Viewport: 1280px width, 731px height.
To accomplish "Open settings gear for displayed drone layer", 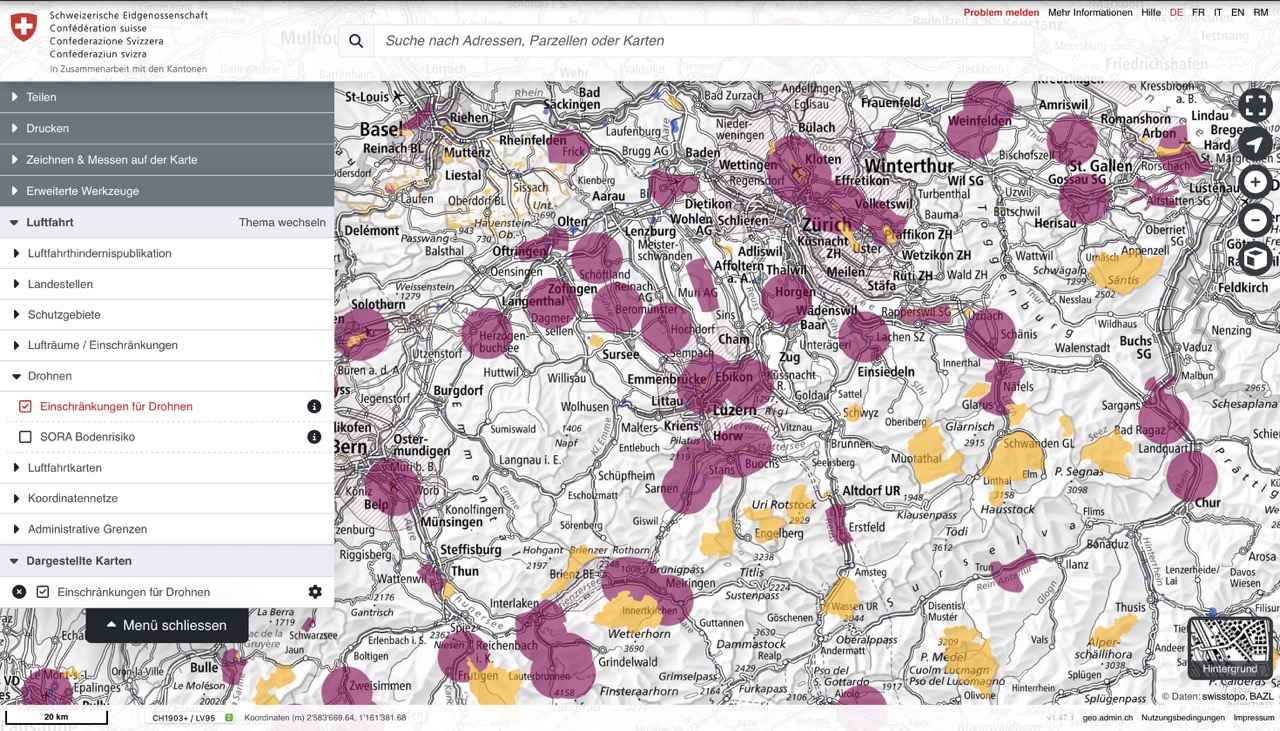I will pos(315,592).
